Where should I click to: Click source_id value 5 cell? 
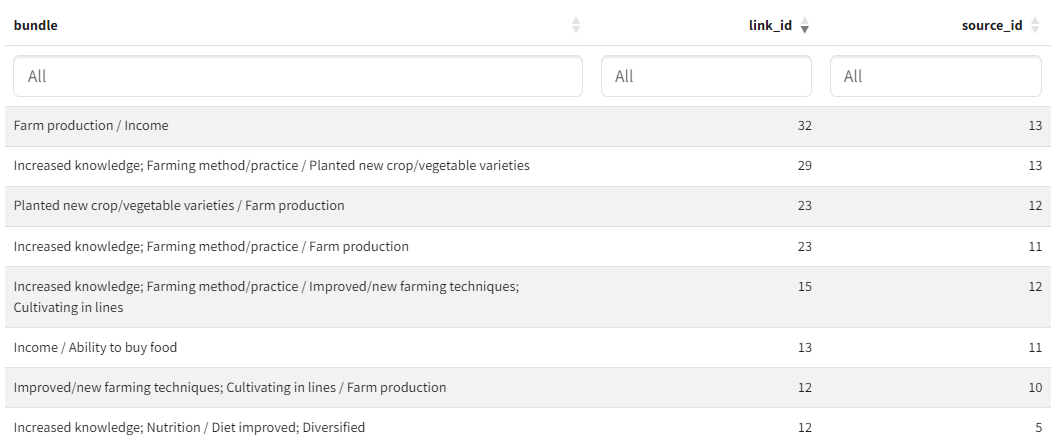[x=1038, y=428]
